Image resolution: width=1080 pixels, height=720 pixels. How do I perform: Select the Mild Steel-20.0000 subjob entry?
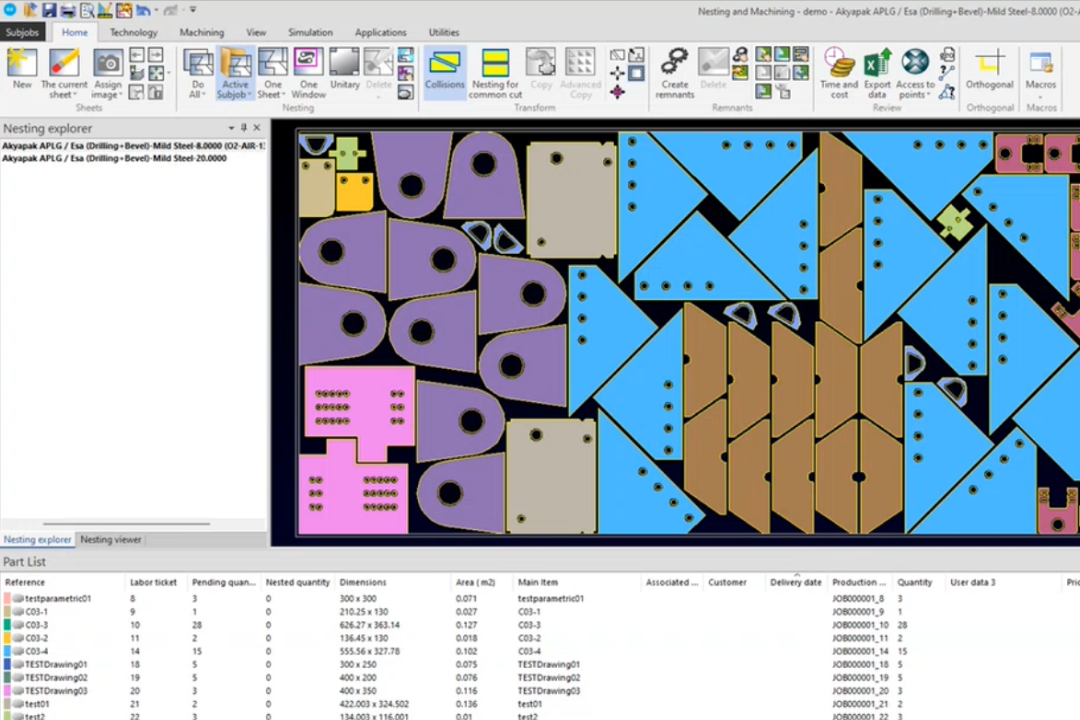(114, 158)
